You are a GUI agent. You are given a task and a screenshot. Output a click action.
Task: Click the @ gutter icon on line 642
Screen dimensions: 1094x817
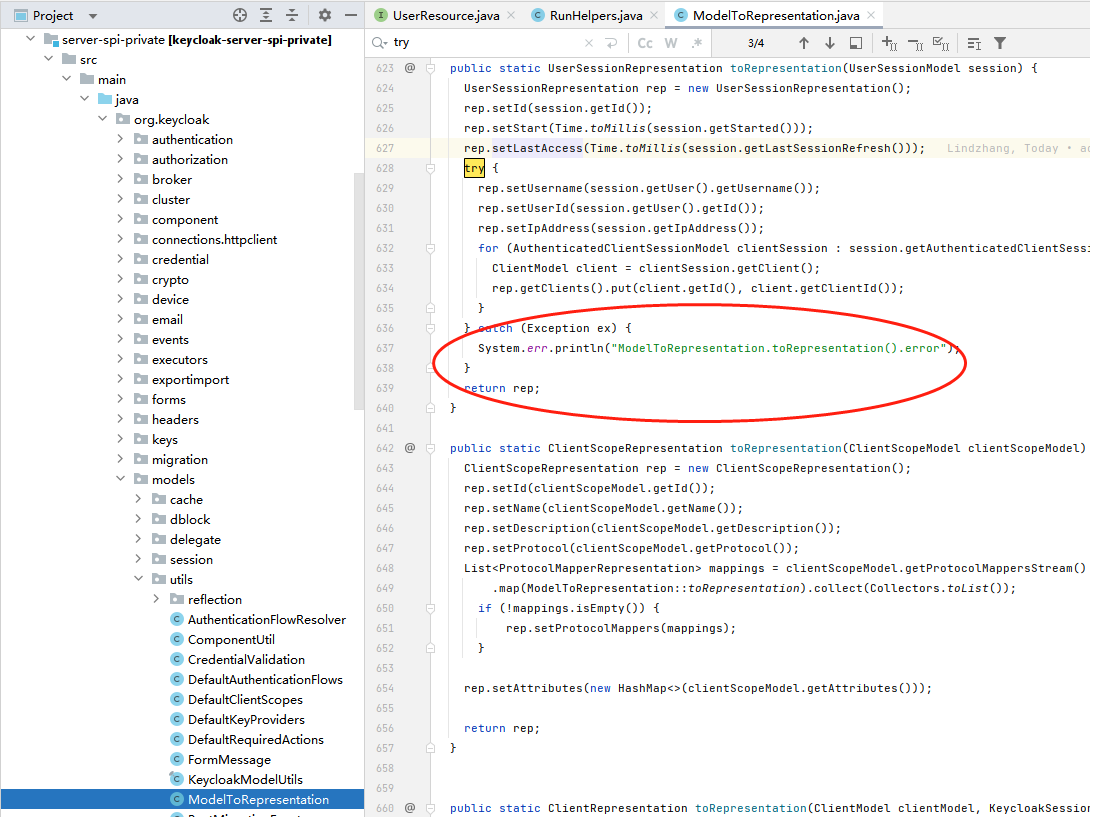pyautogui.click(x=410, y=448)
